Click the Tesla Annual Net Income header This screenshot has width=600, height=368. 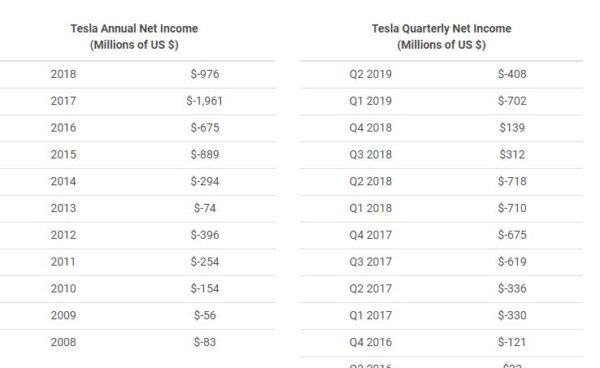coord(134,36)
